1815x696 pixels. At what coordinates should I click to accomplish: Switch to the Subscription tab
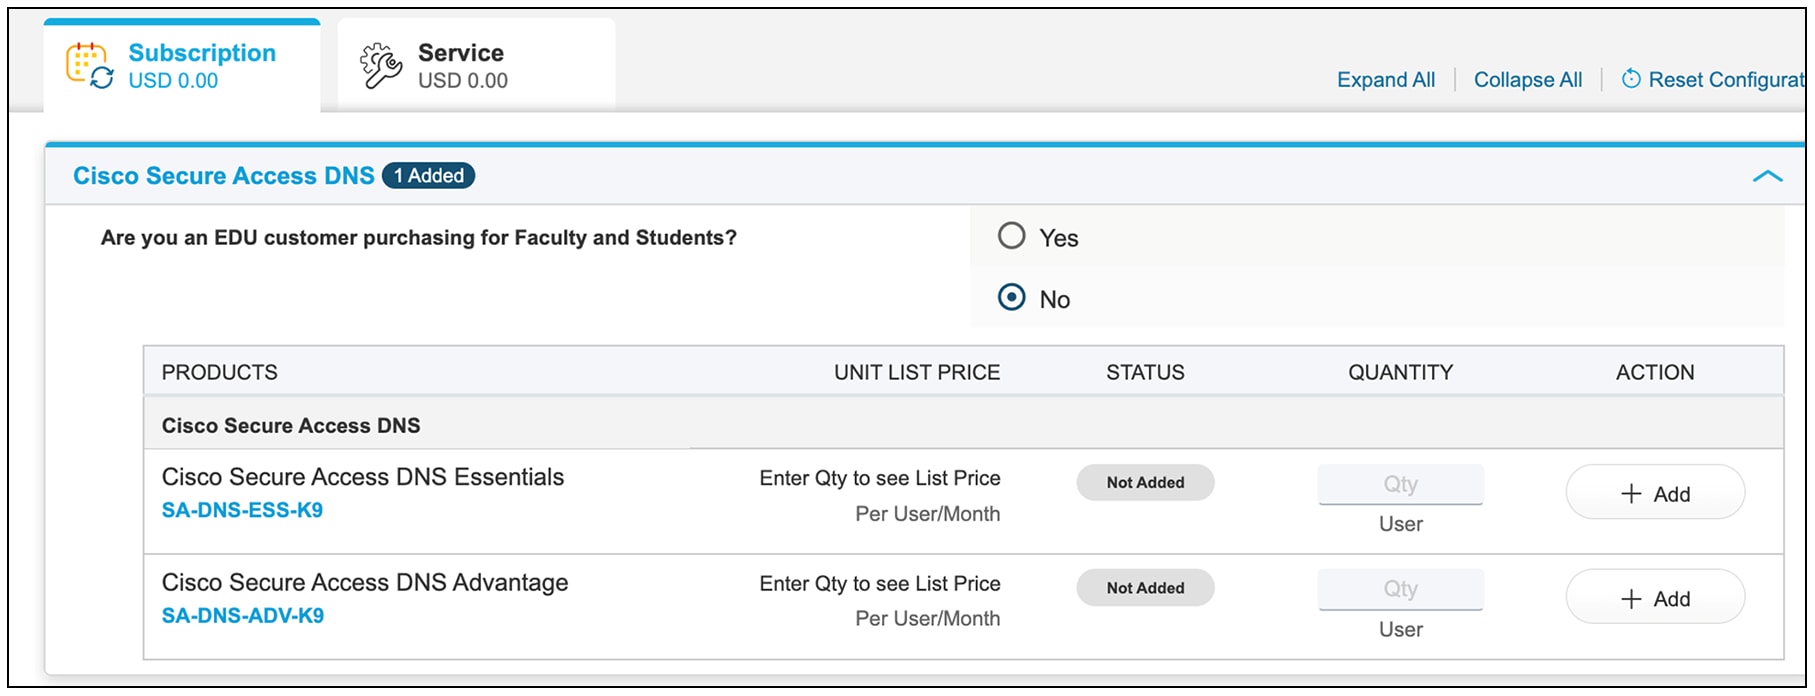(x=182, y=66)
